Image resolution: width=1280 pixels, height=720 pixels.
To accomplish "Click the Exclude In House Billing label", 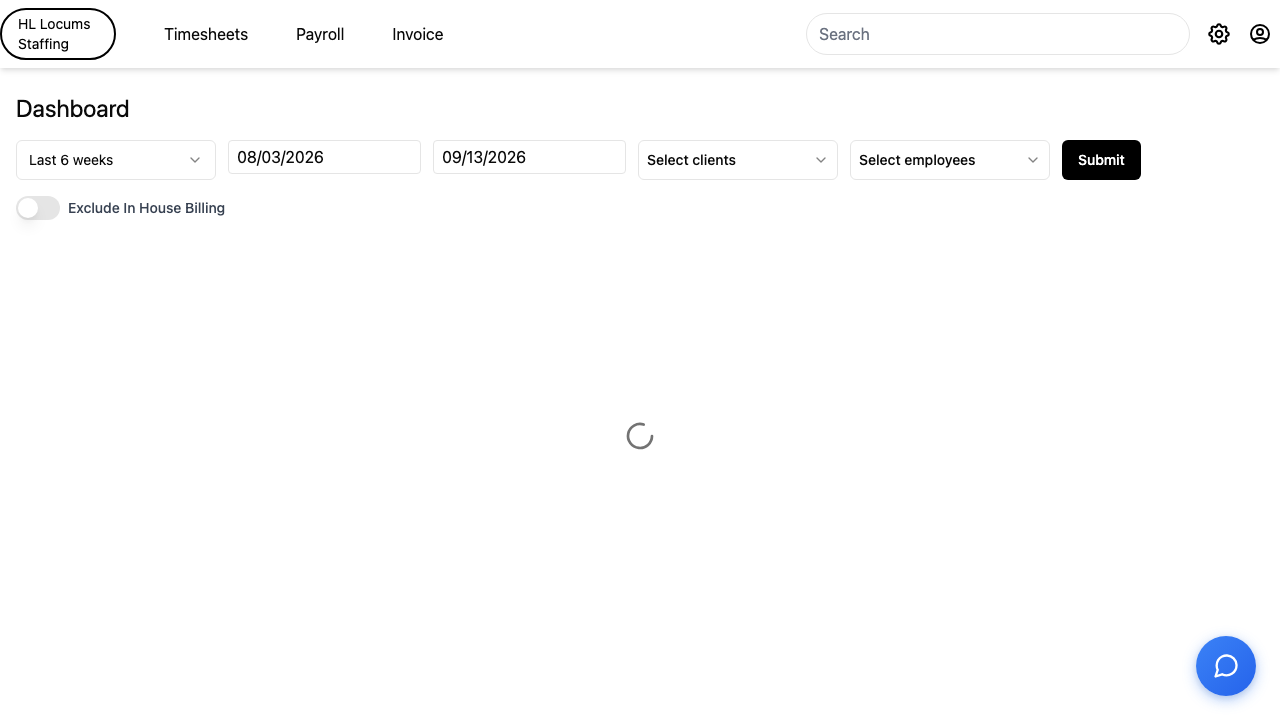I will [146, 208].
